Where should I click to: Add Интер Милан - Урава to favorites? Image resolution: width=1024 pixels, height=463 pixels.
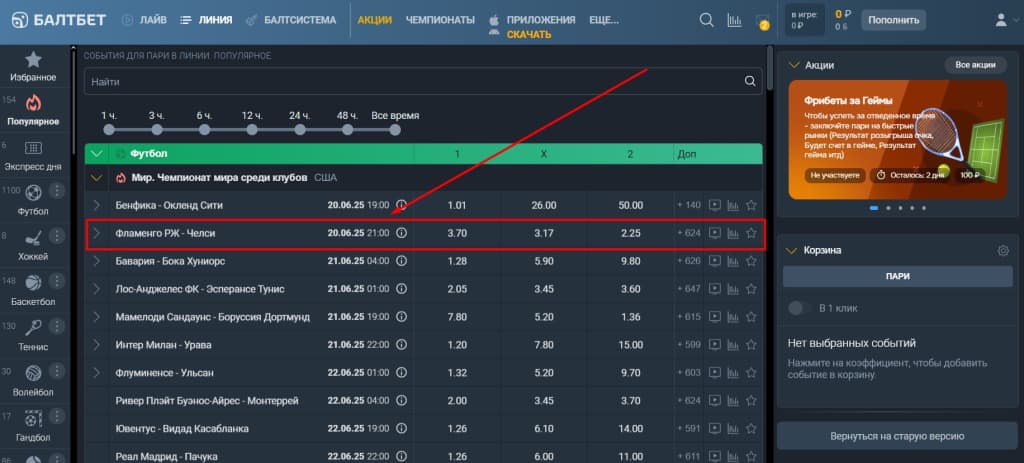pyautogui.click(x=751, y=345)
